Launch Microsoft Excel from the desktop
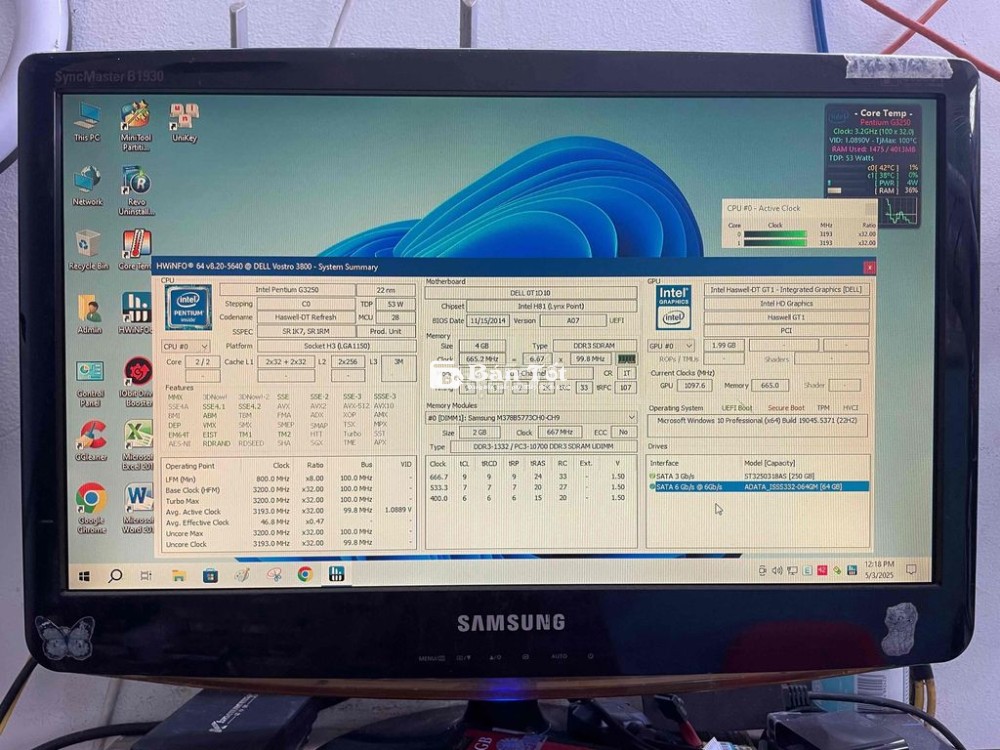 click(x=138, y=445)
